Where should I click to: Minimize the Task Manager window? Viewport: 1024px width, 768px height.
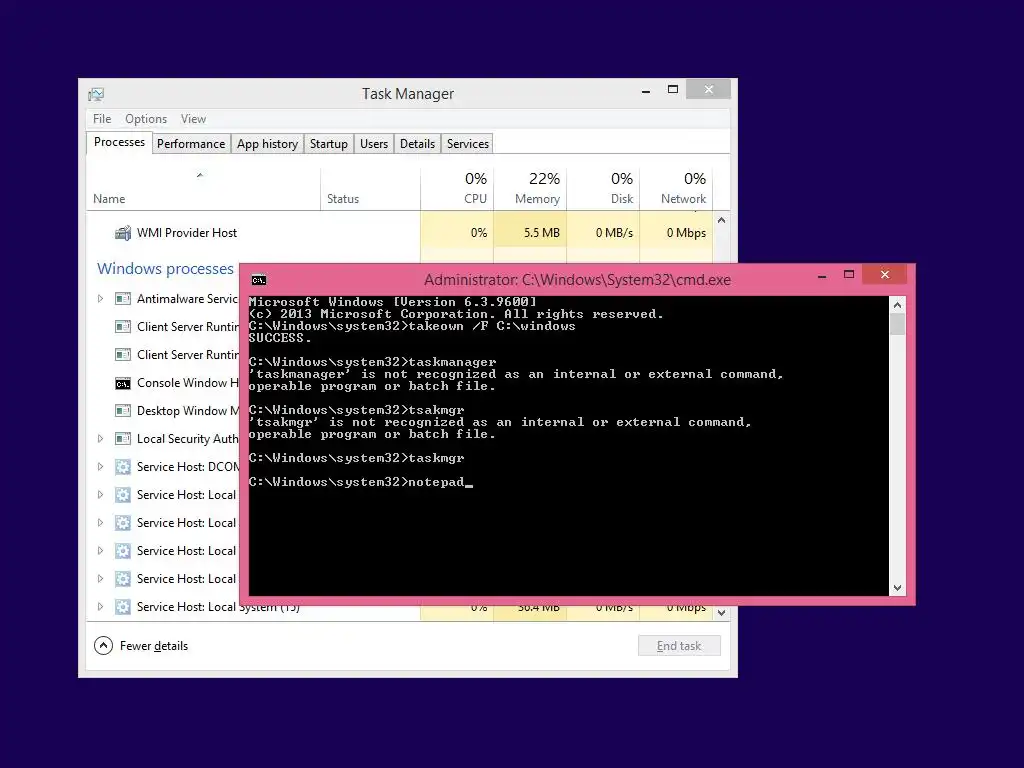click(x=646, y=91)
